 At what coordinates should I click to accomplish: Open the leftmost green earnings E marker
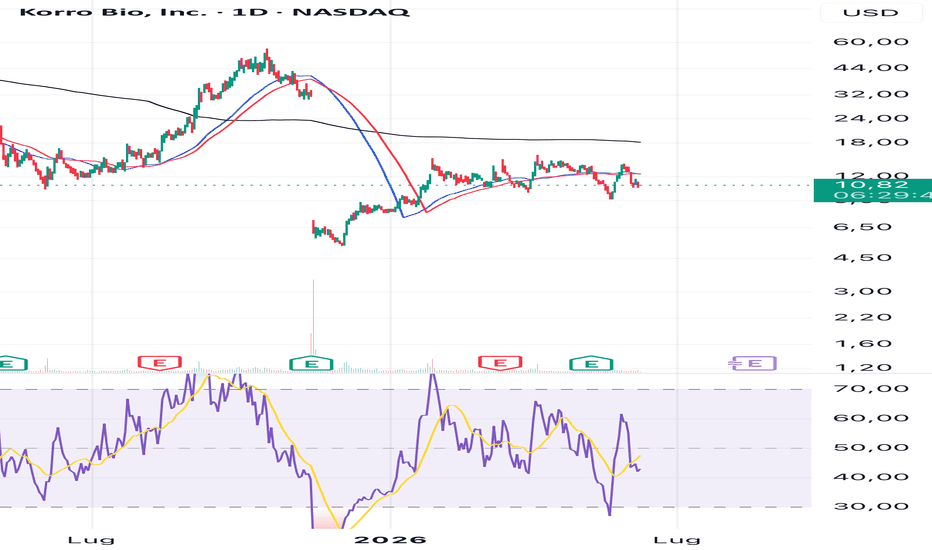coord(11,363)
